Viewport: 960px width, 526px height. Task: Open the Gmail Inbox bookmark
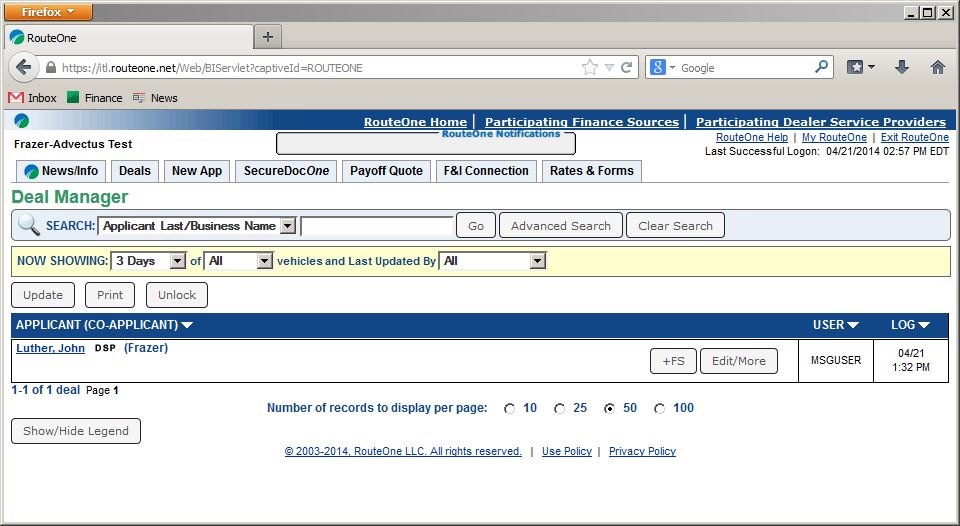(32, 98)
